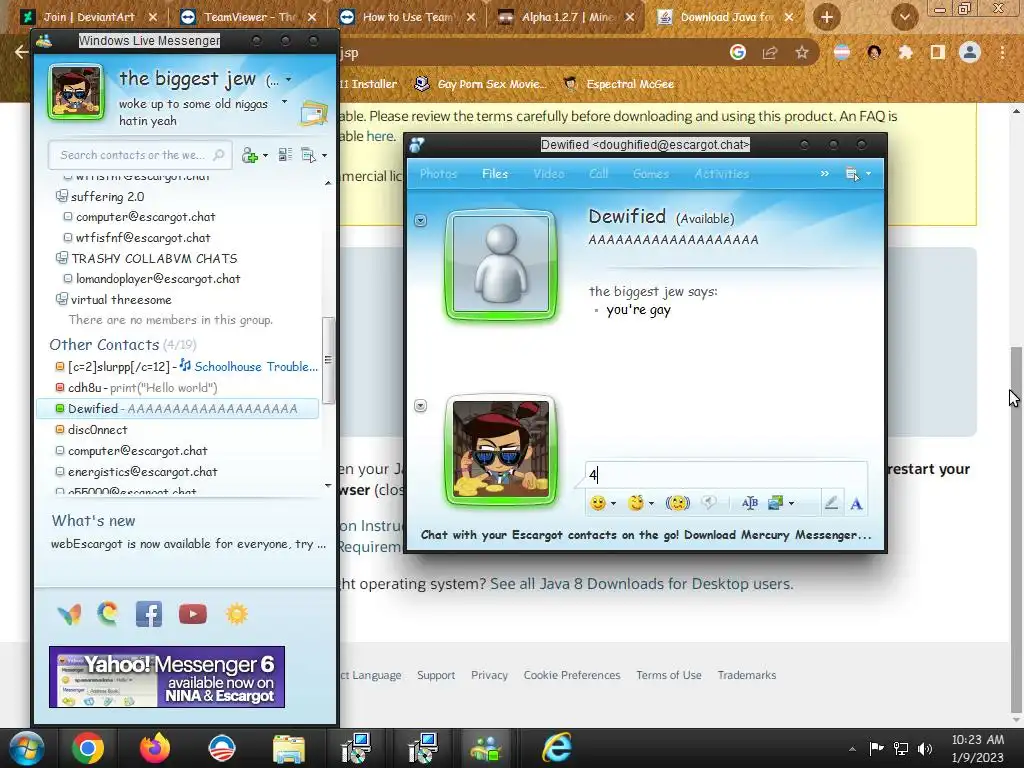
Task: Open the MSN butterfly icon at Messenger bottom
Action: tap(70, 614)
